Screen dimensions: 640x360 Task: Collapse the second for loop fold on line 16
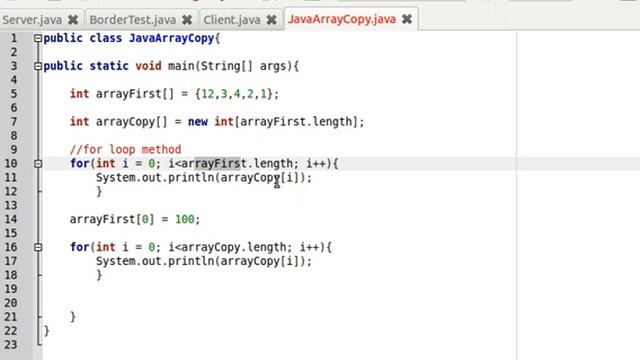[38, 247]
